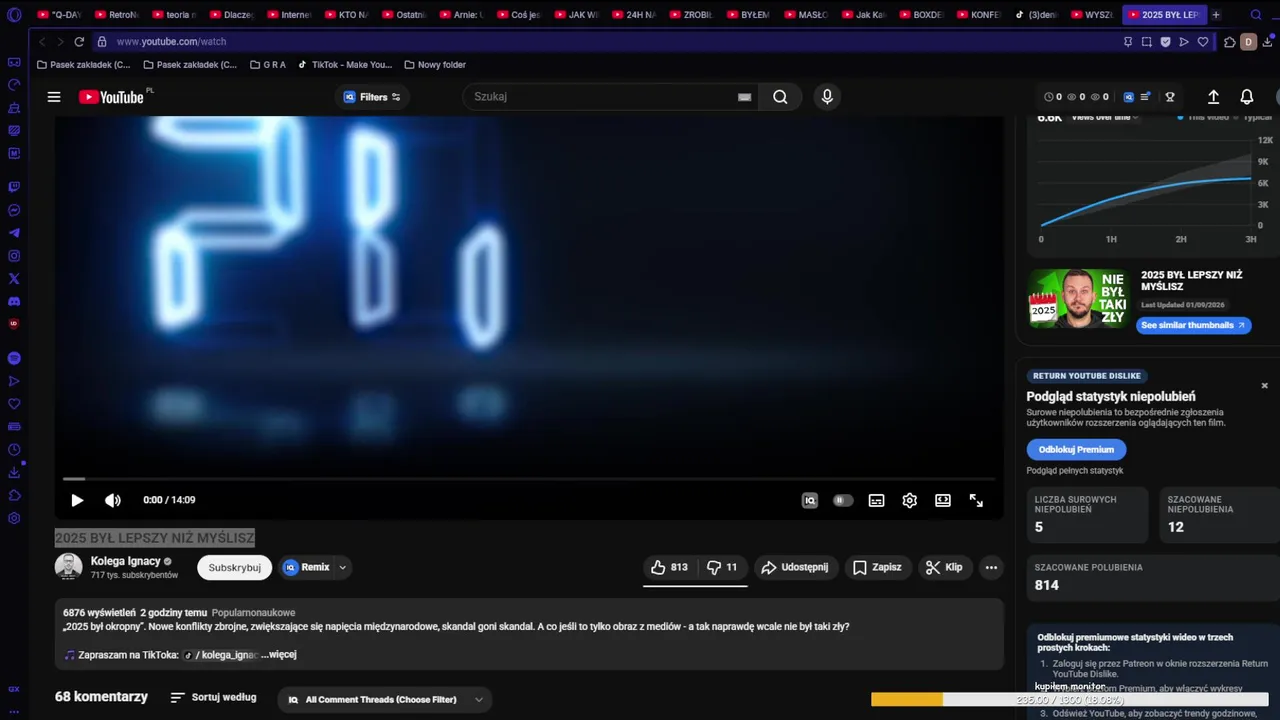Switch to the (3)den TikTok tab

point(1035,15)
